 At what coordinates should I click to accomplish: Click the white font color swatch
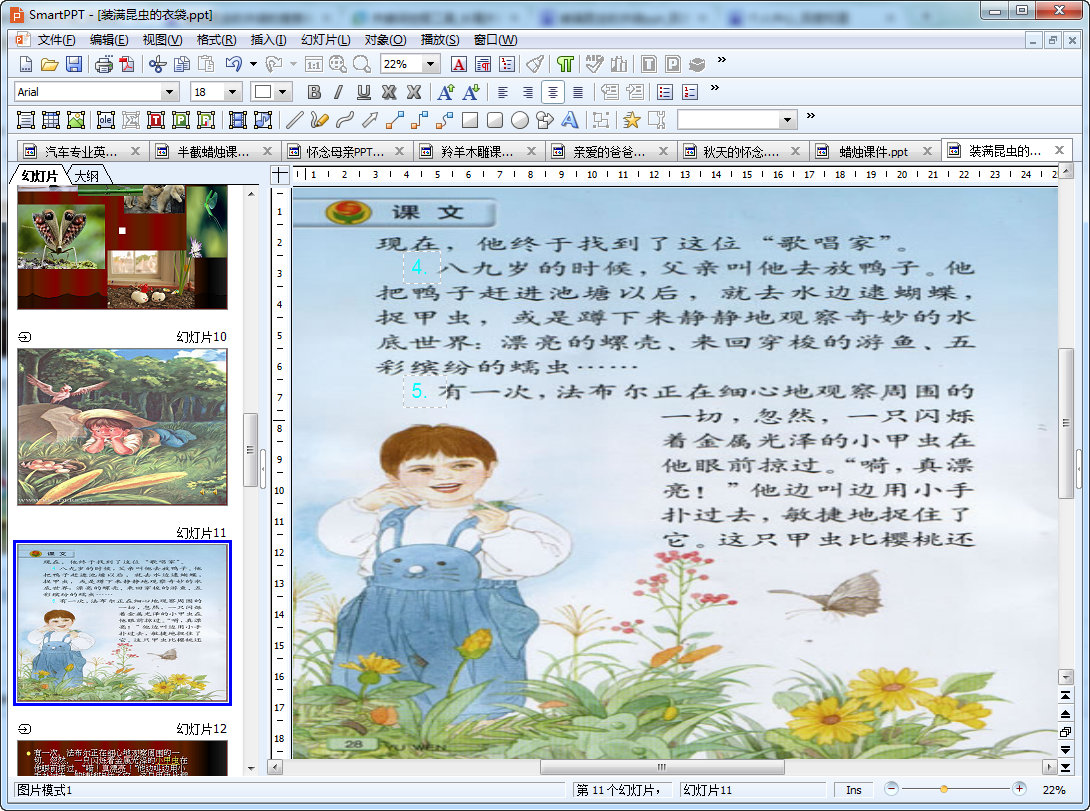coord(263,92)
